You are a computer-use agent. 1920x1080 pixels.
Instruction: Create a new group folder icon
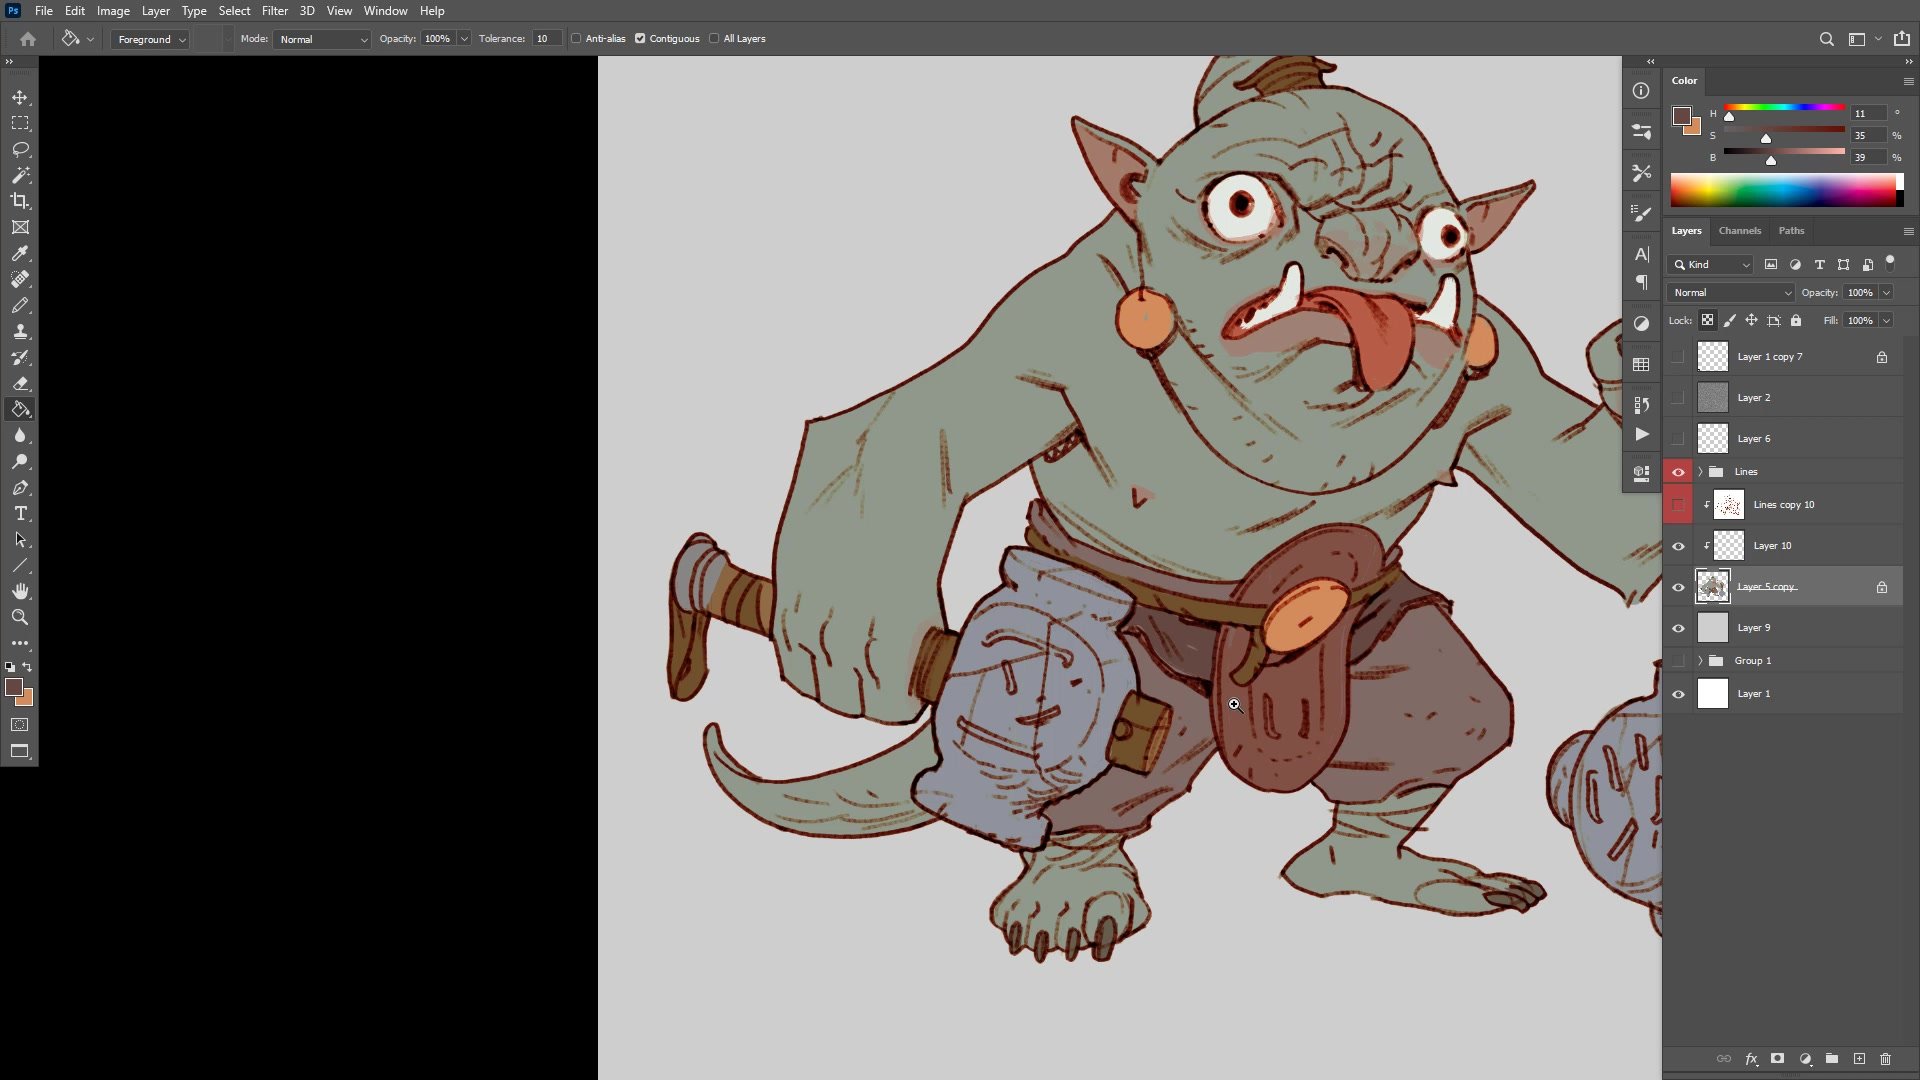tap(1832, 1059)
